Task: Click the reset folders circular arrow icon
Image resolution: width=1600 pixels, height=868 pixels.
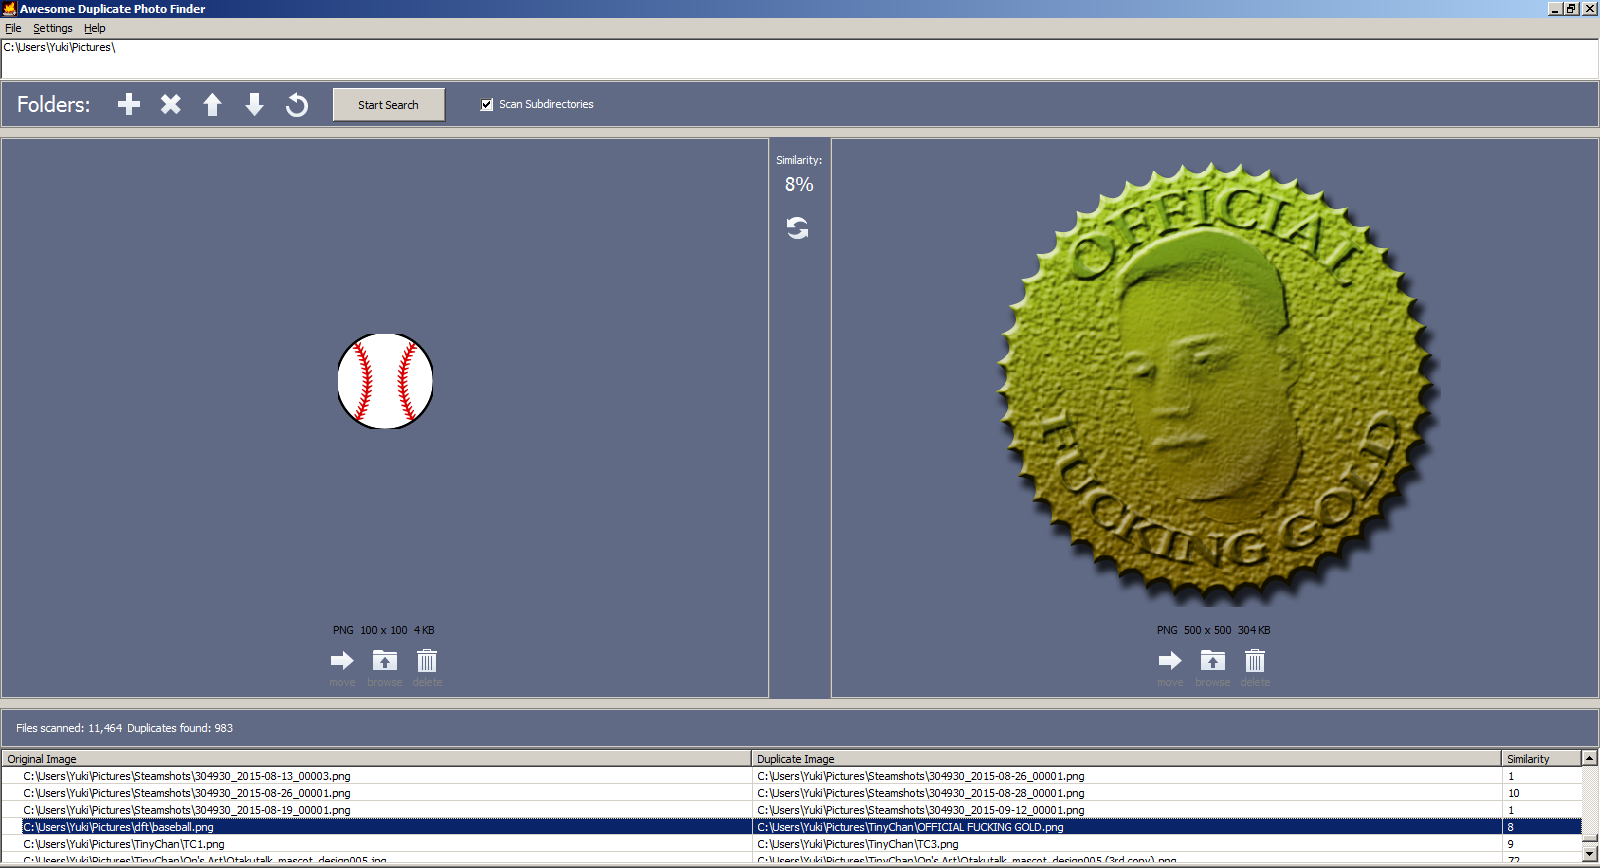Action: point(297,104)
